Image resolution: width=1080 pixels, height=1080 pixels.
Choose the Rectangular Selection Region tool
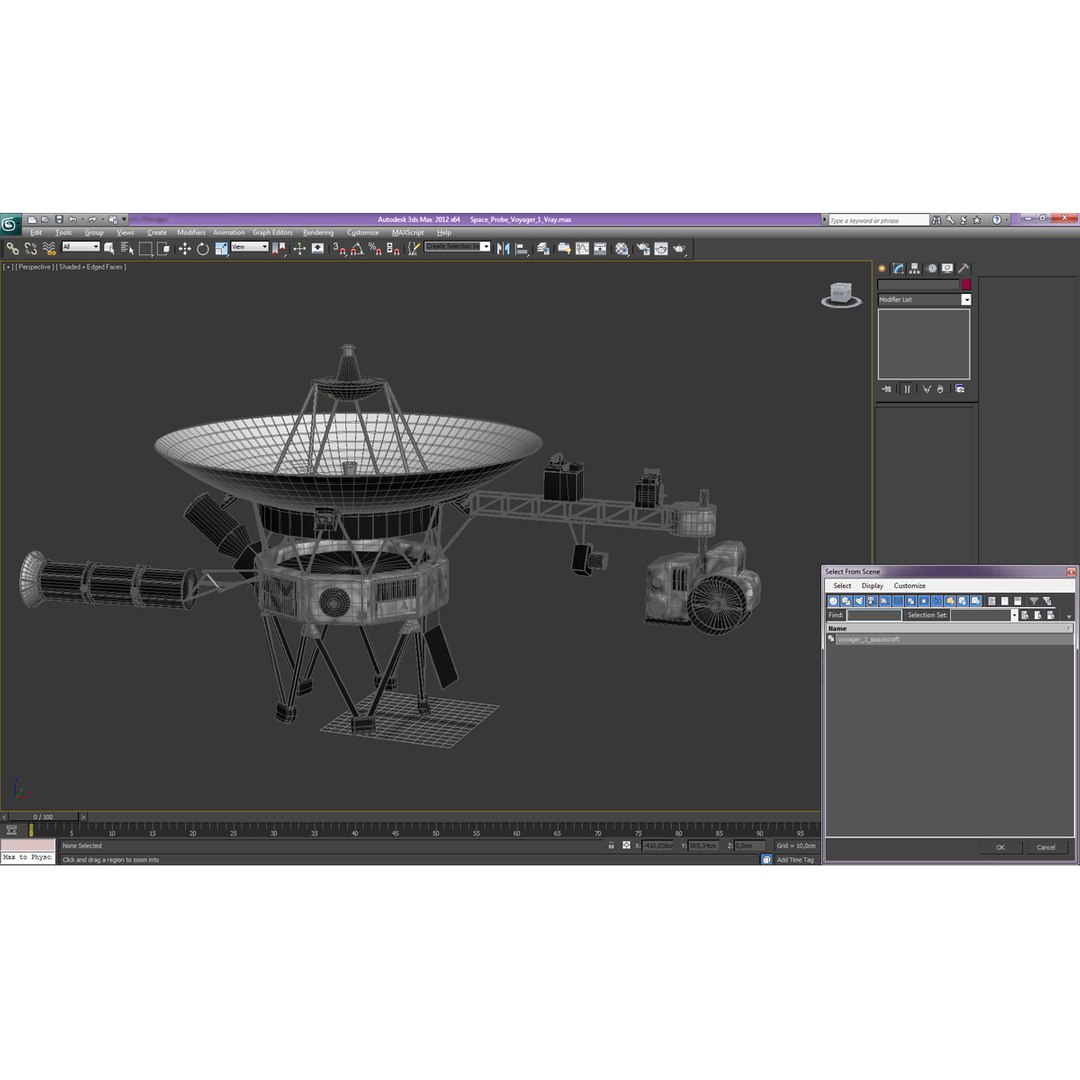click(x=145, y=249)
